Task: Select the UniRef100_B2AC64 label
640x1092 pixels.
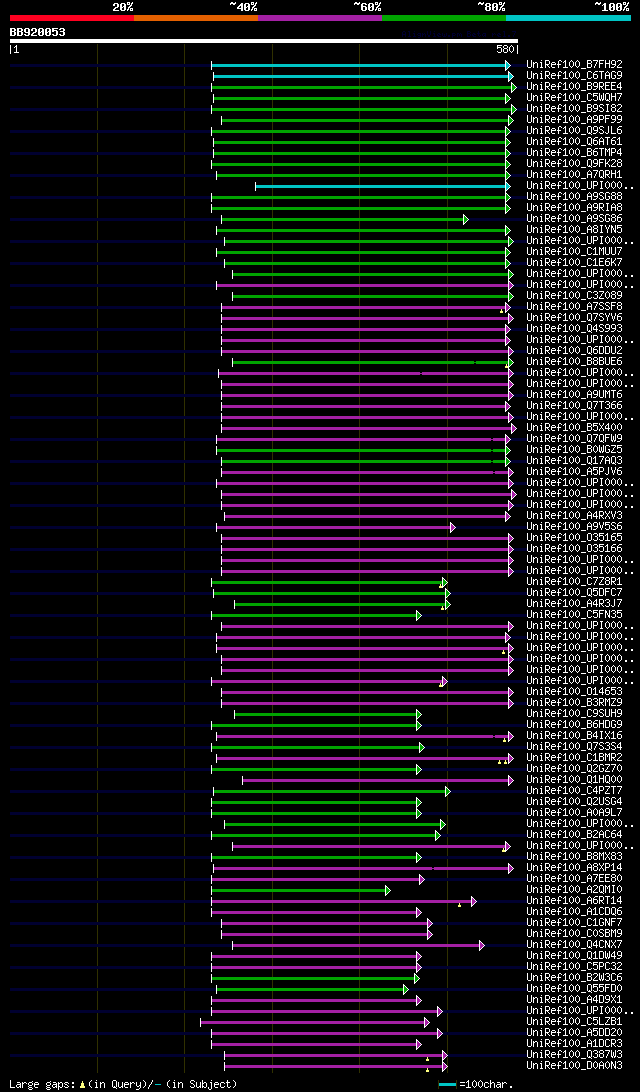Action: pyautogui.click(x=575, y=834)
